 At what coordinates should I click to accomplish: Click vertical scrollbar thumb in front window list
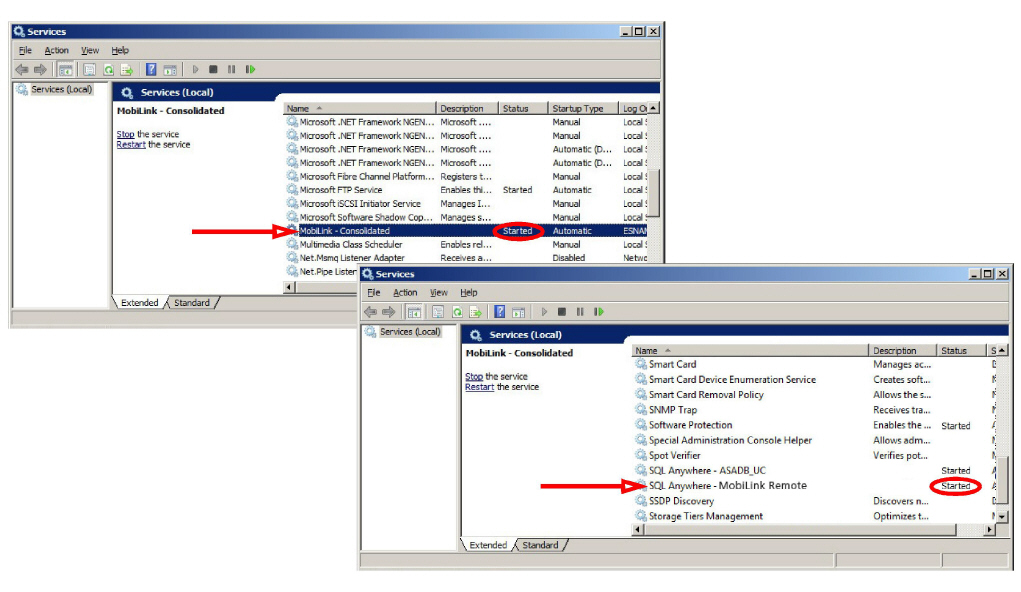point(1002,480)
